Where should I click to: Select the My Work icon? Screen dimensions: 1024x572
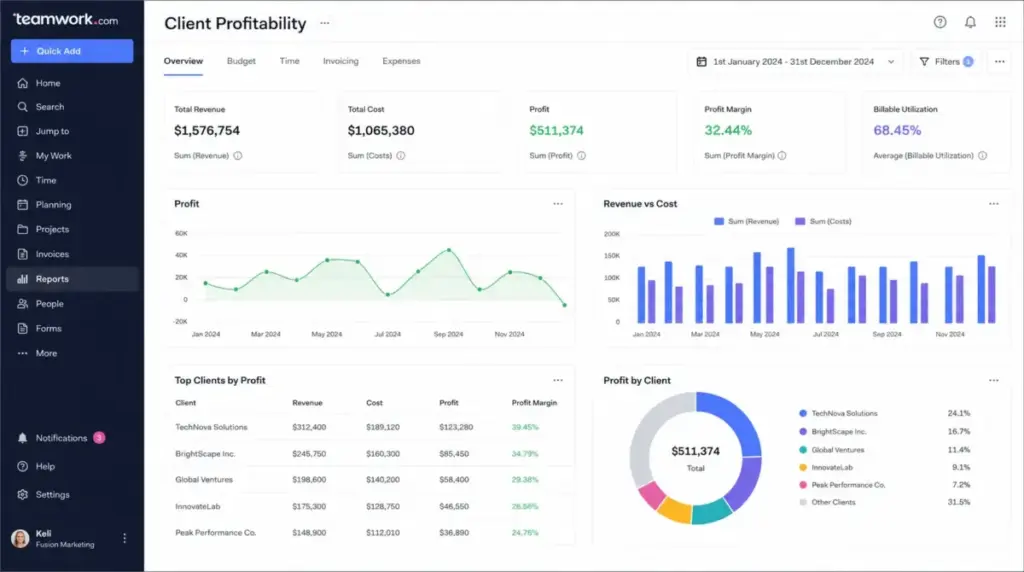pyautogui.click(x=23, y=155)
